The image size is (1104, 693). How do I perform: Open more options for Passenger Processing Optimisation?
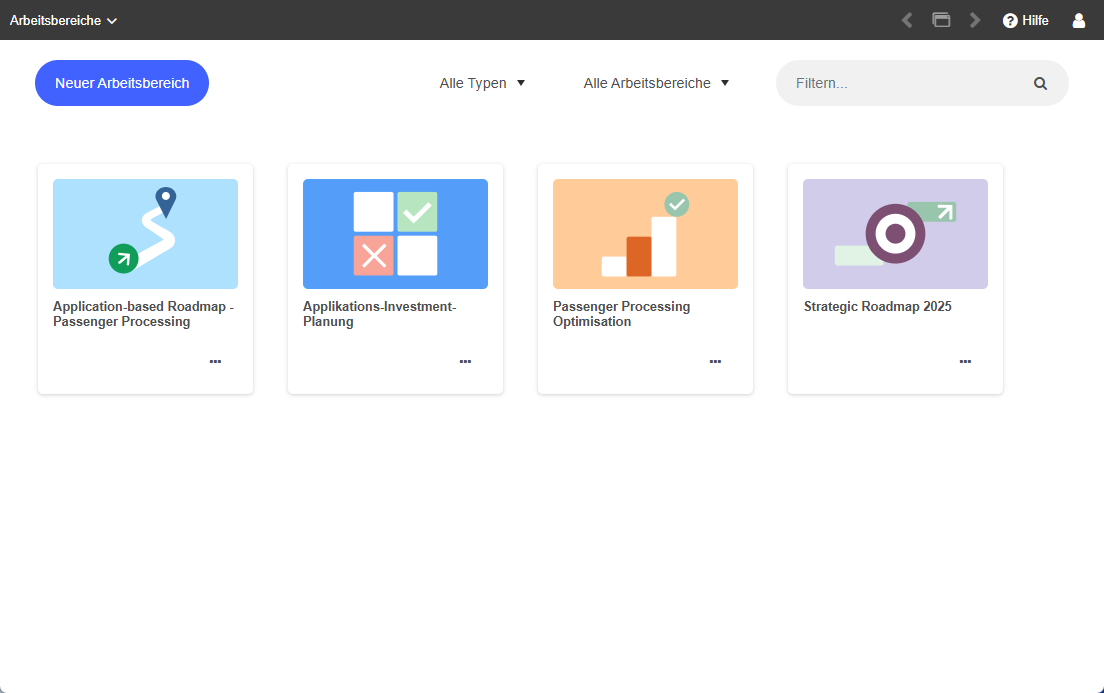tap(715, 361)
